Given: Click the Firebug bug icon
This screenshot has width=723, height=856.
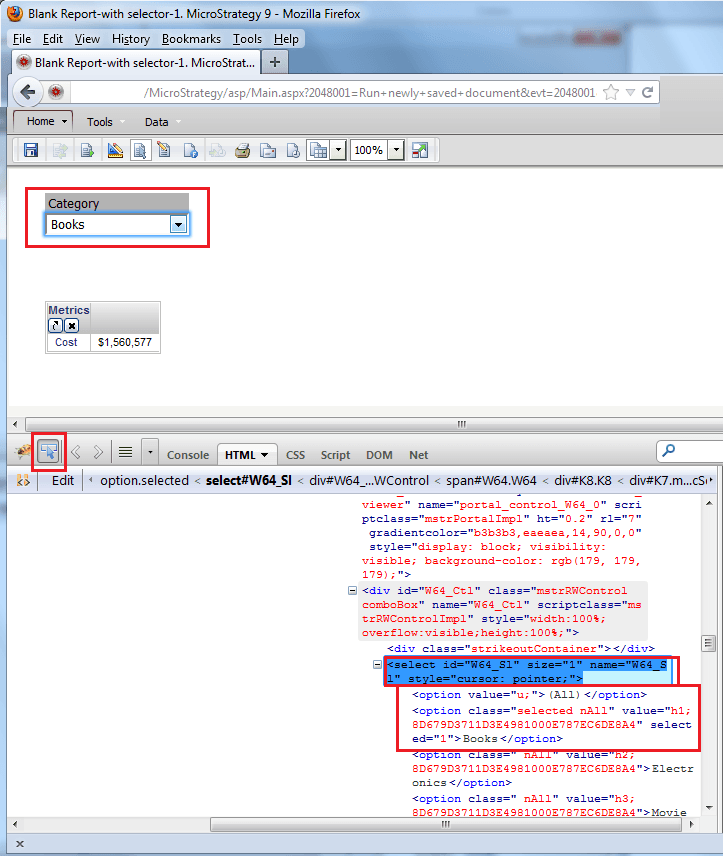Looking at the screenshot, I should coord(22,453).
